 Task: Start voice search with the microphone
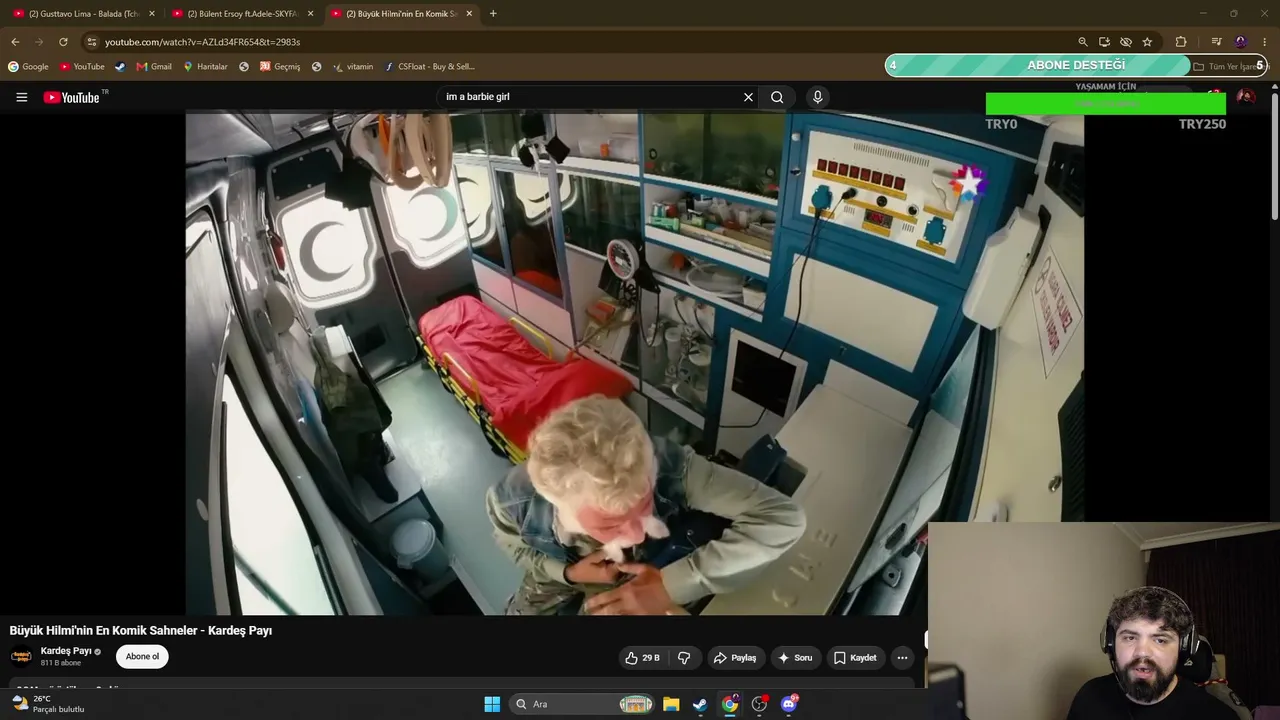pyautogui.click(x=817, y=97)
